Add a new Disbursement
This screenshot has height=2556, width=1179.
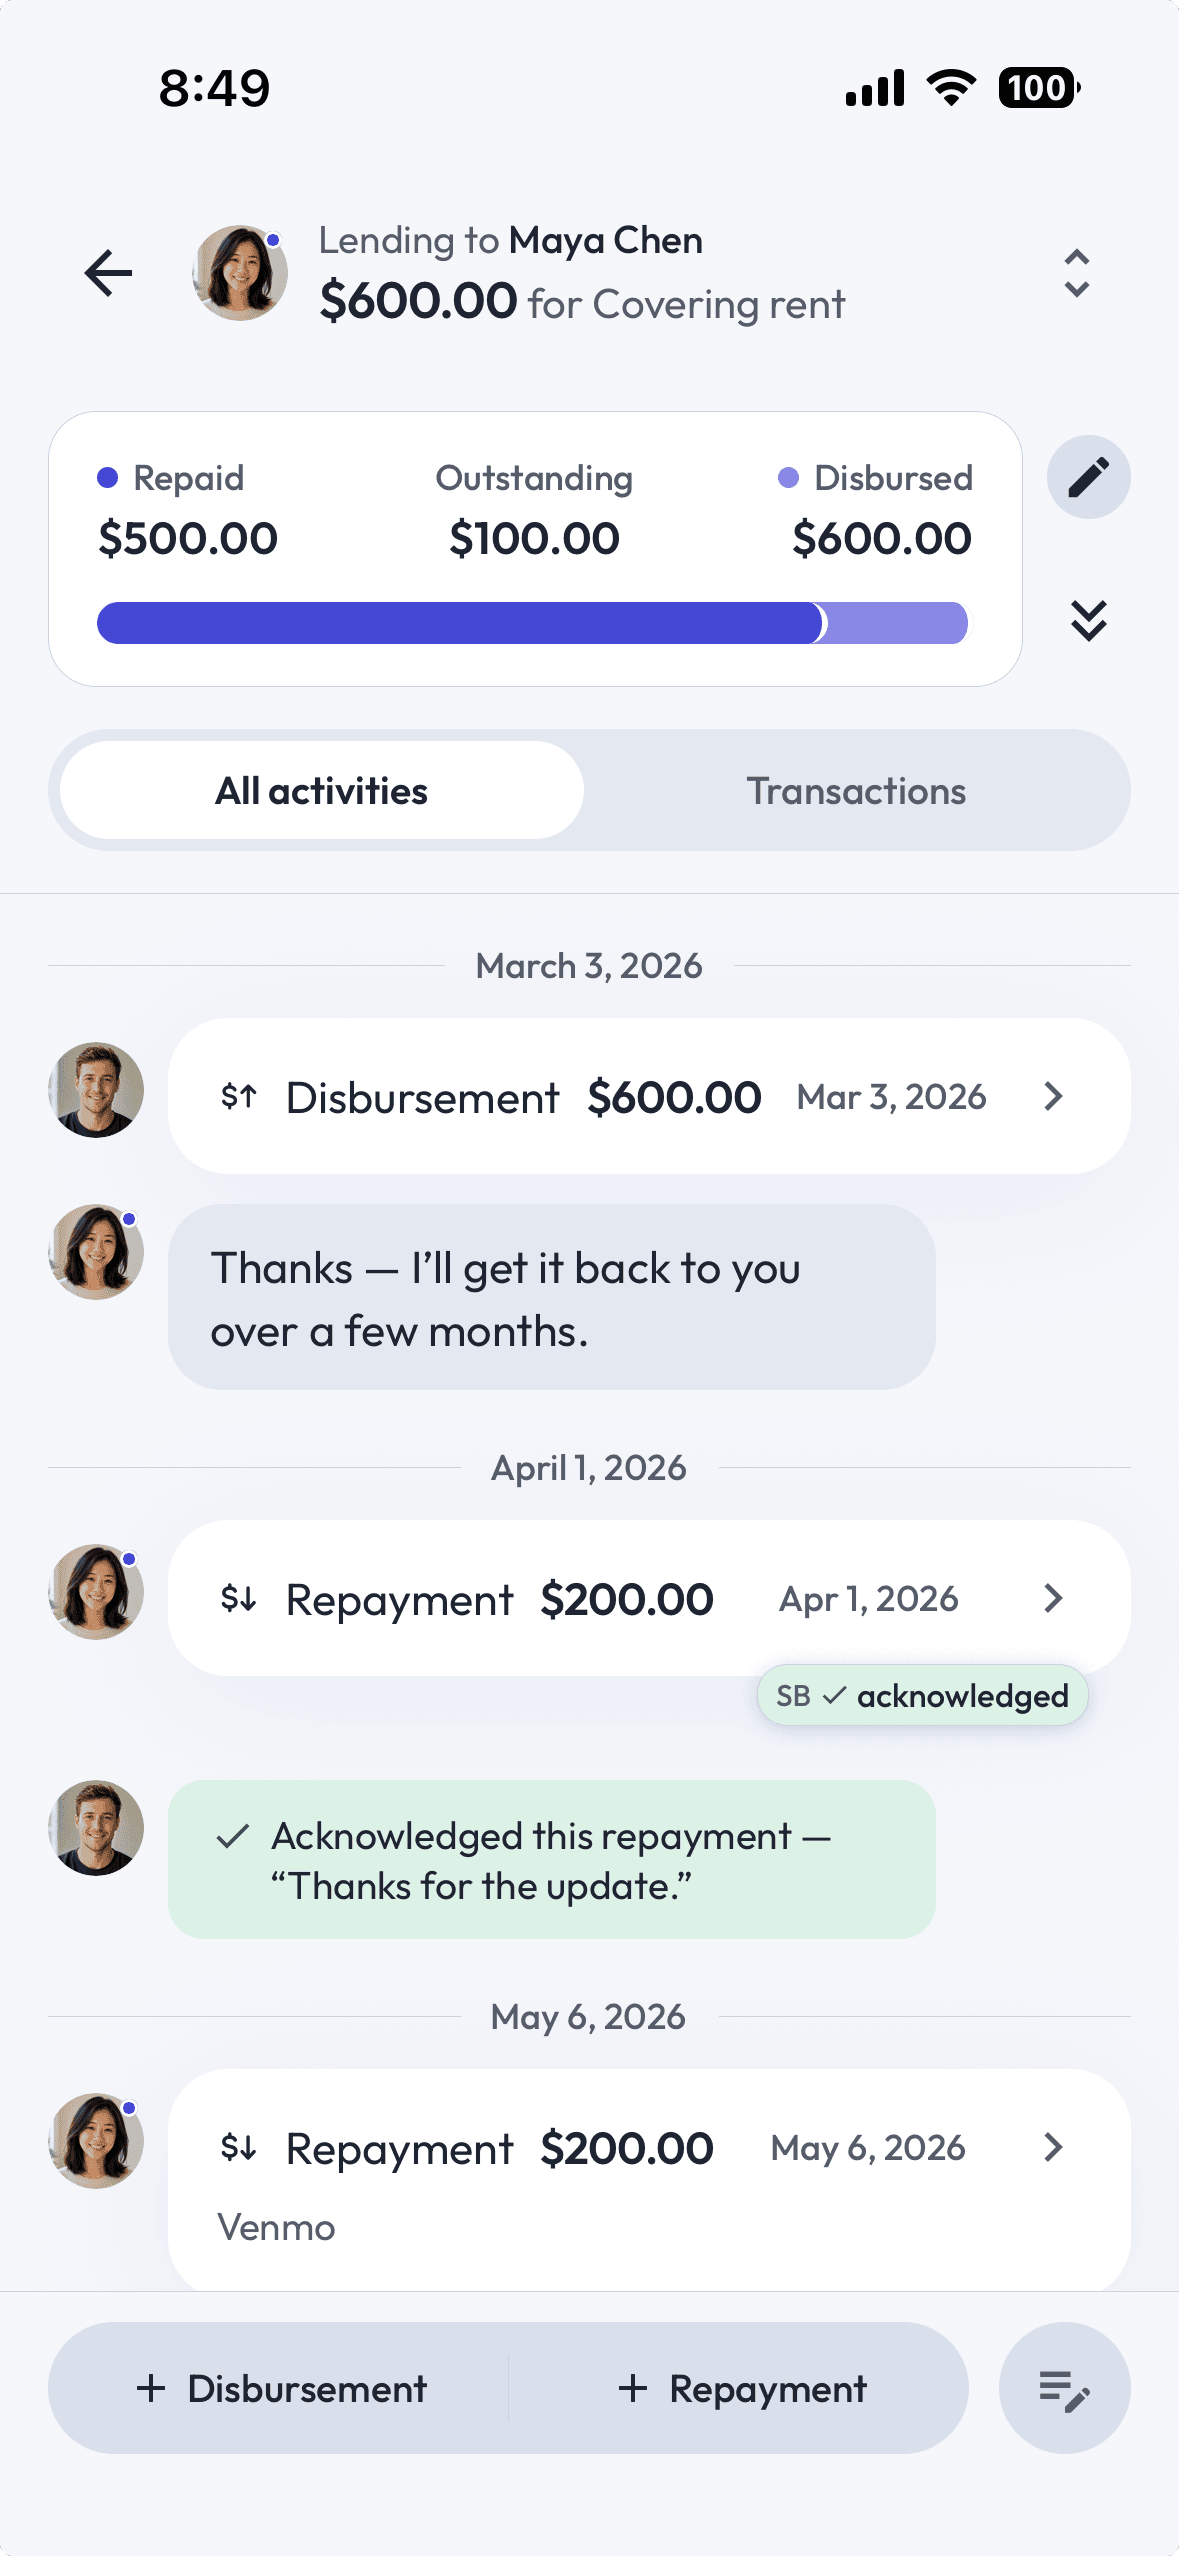[x=281, y=2388]
